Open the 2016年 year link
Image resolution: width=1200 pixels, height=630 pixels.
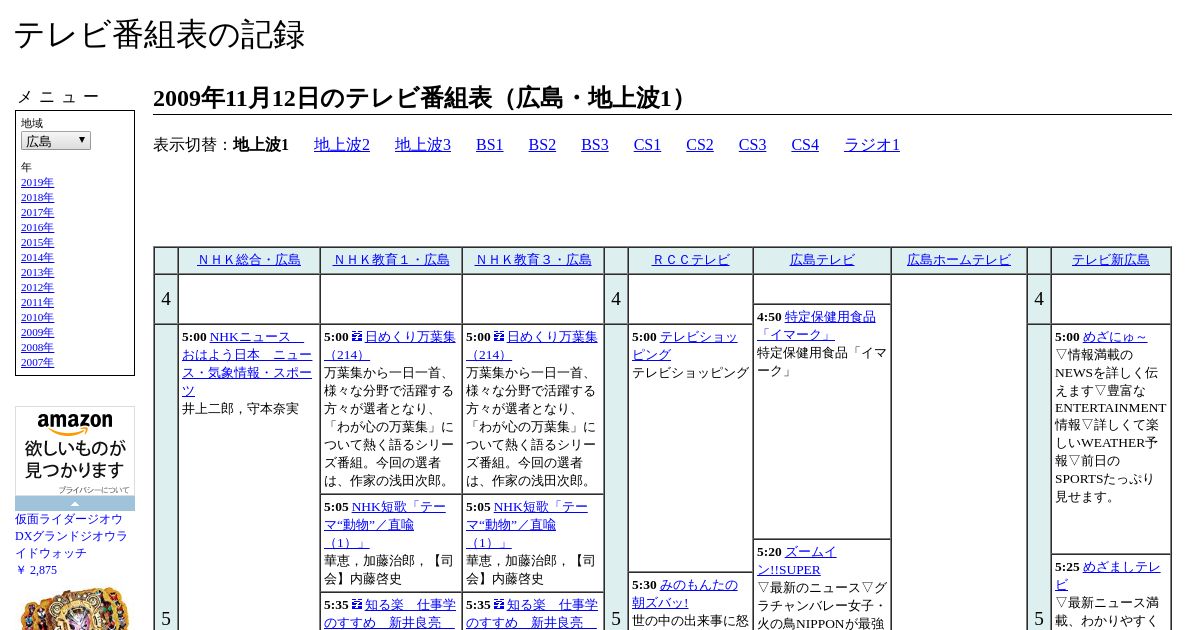pos(37,227)
